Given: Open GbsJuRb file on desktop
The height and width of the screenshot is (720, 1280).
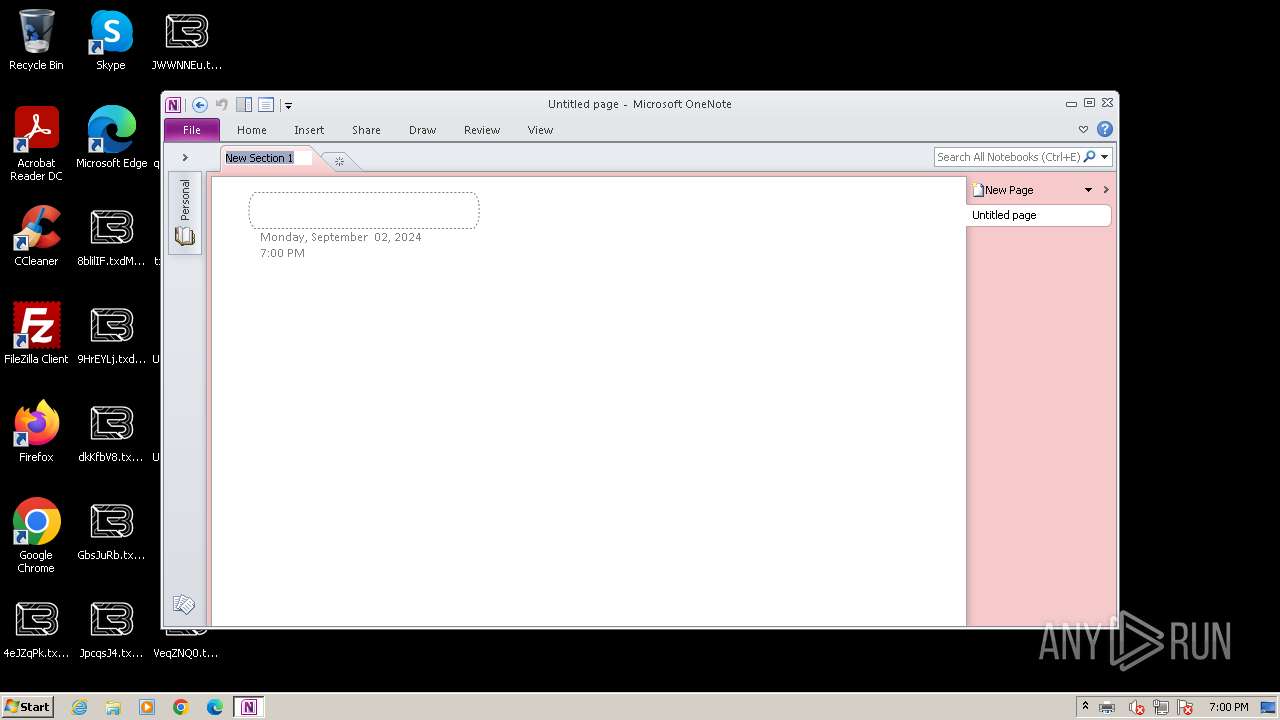Looking at the screenshot, I should tap(111, 530).
